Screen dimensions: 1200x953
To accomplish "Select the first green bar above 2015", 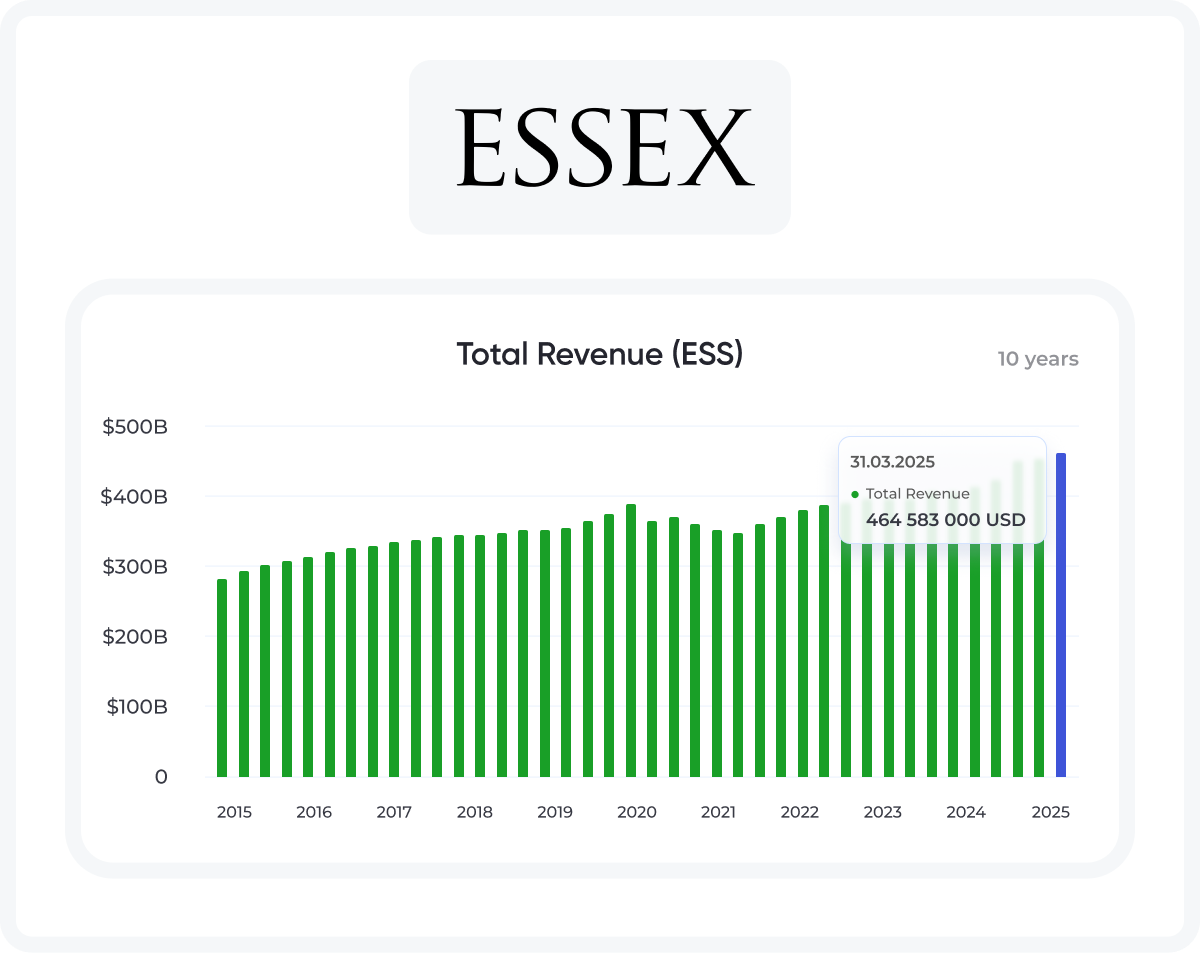I will point(222,678).
